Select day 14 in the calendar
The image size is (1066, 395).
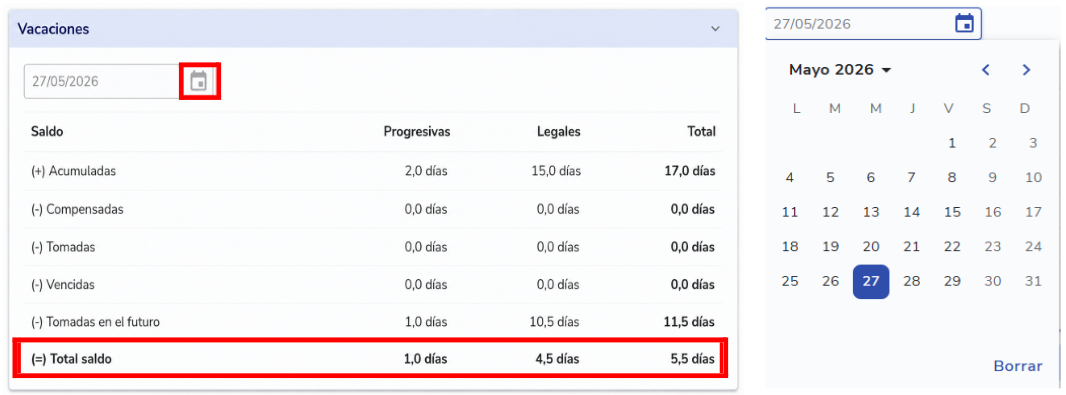(912, 212)
